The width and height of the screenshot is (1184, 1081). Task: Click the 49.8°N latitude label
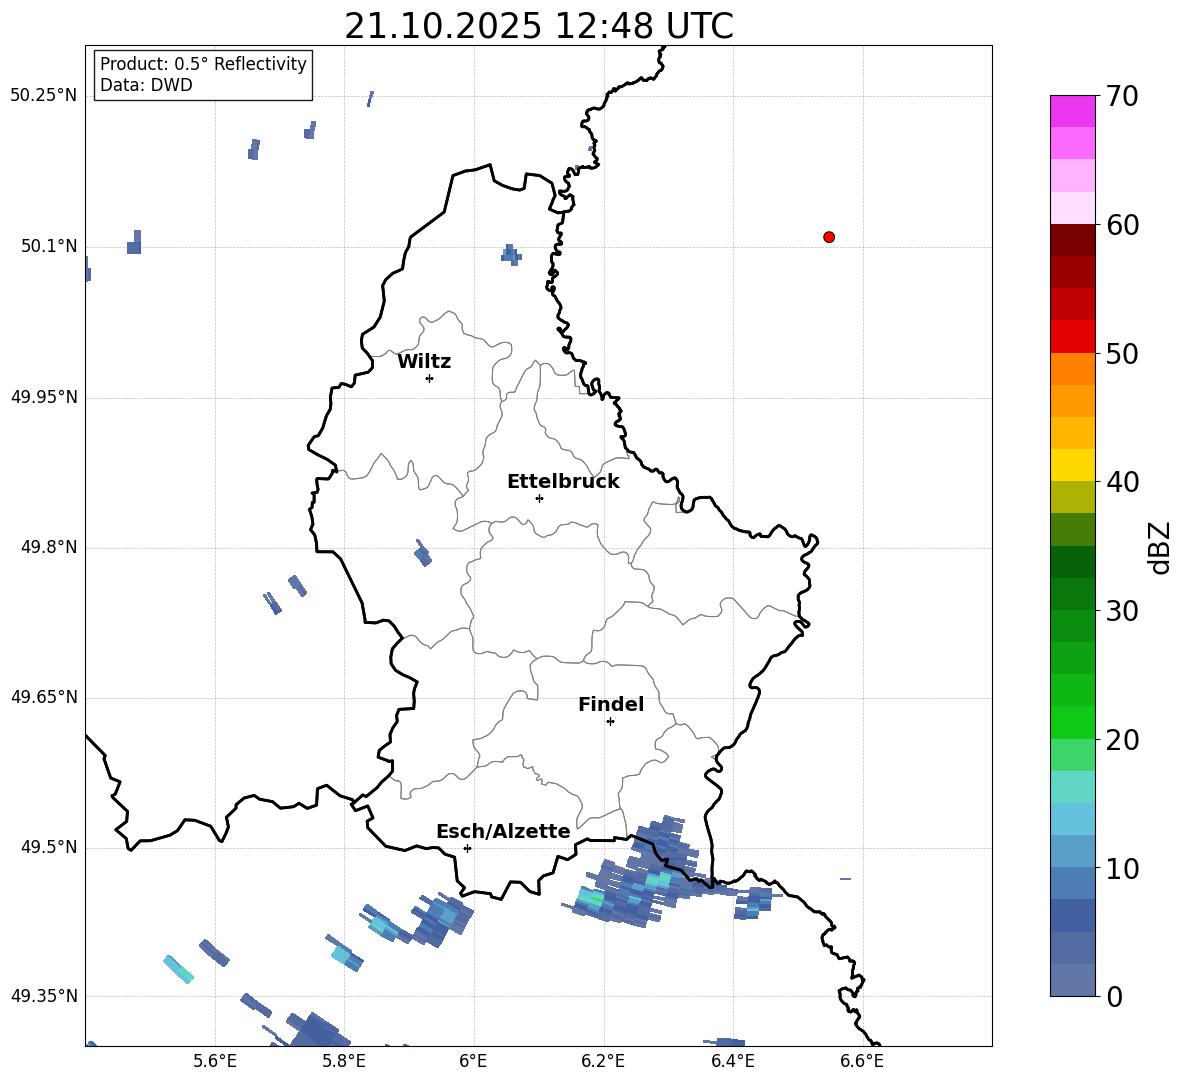pyautogui.click(x=49, y=547)
